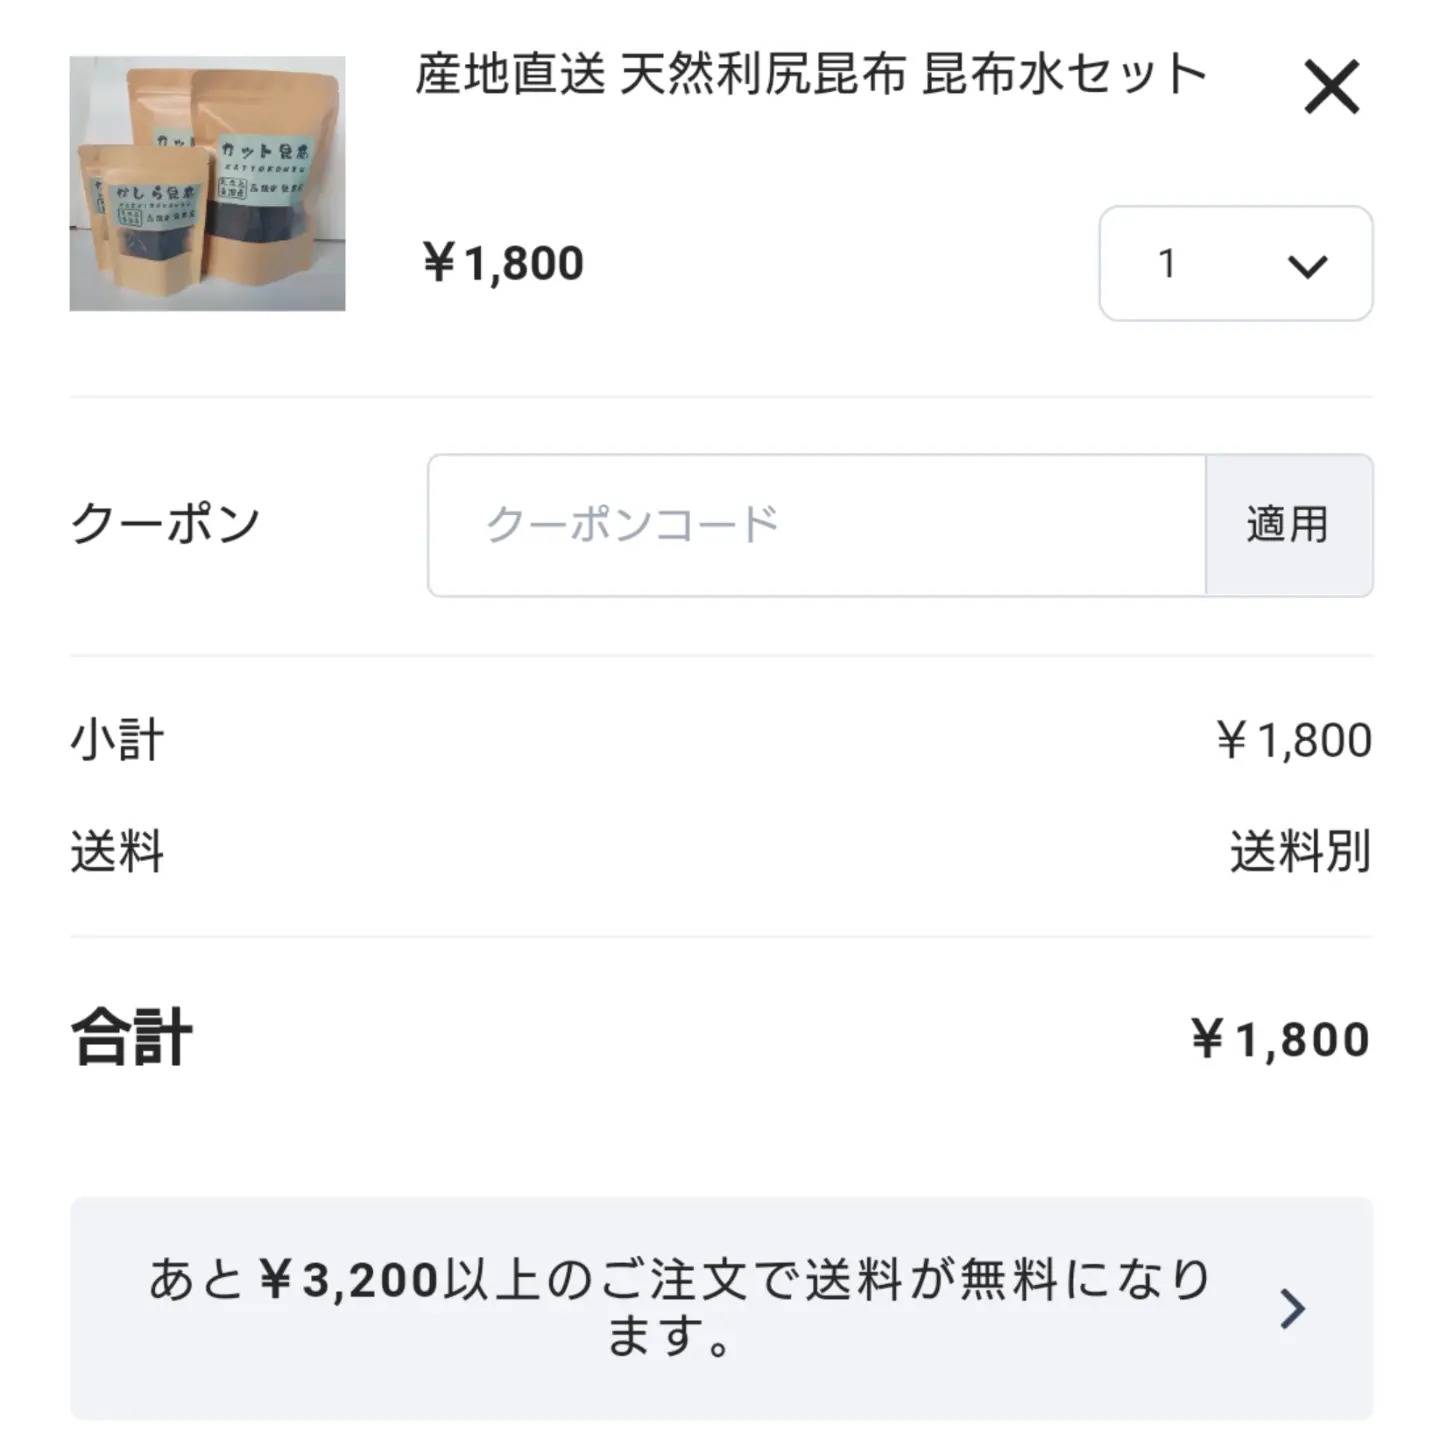
Task: Click the bold total ¥1,800 amount
Action: 1280,1040
